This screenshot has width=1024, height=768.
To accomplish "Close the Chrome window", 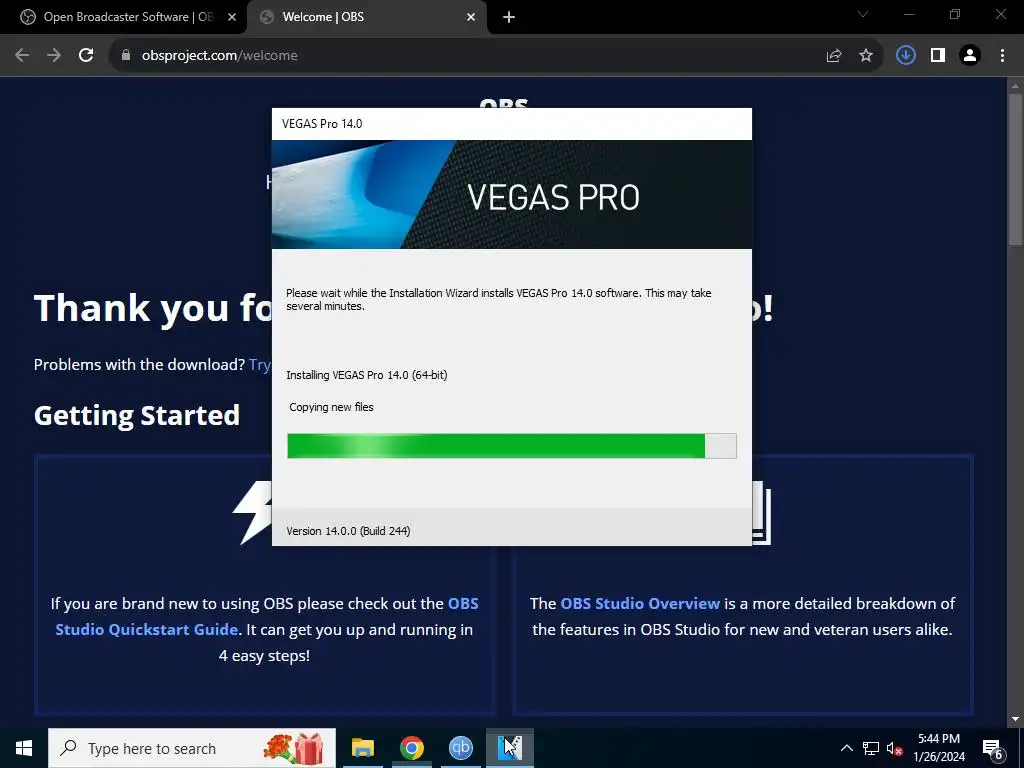I will 1000,14.
